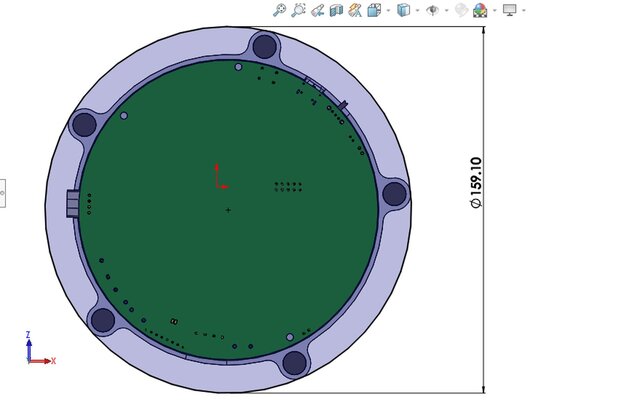Click the Zoom to Fit icon
Screen dimensions: 640x402
tap(279, 10)
